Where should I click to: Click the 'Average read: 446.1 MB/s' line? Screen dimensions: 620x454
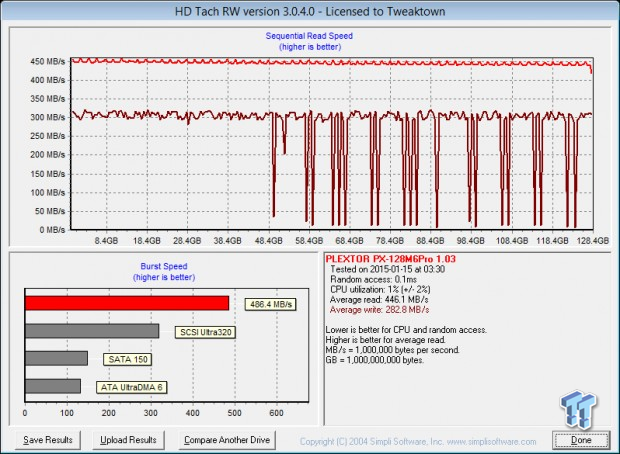tap(379, 300)
